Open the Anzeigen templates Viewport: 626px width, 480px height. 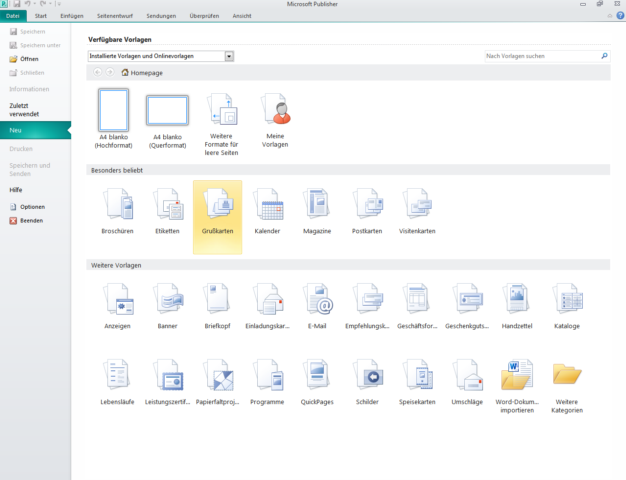click(x=117, y=306)
